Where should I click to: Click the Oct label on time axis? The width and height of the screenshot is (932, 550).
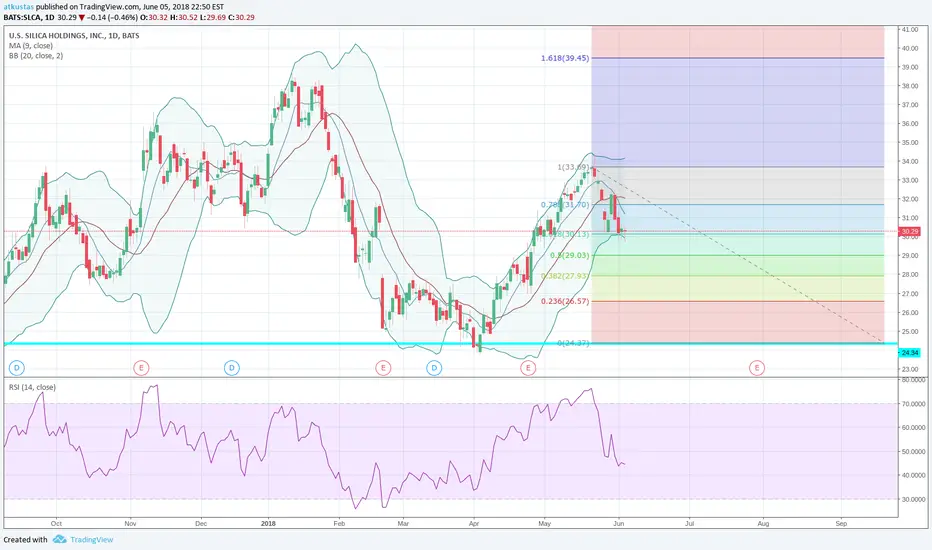(56, 524)
